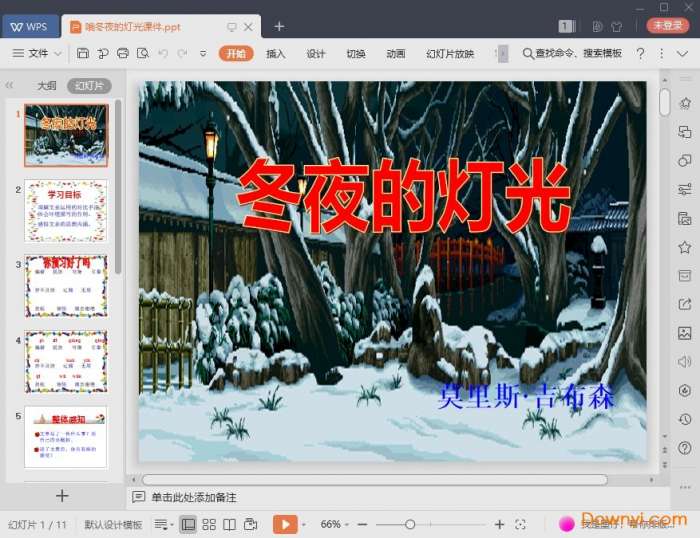Switch slide panel to 幻灯片 view
This screenshot has height=538, width=700.
(x=89, y=85)
